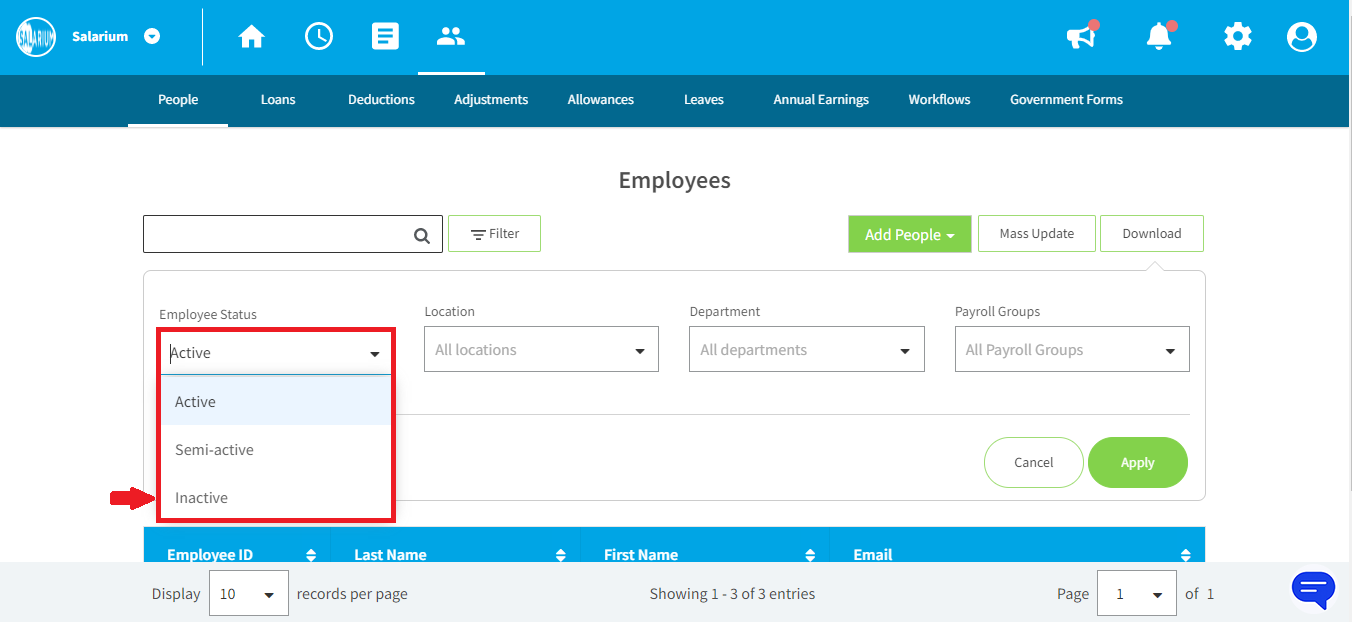
Task: Sort the table by First Name
Action: [810, 555]
